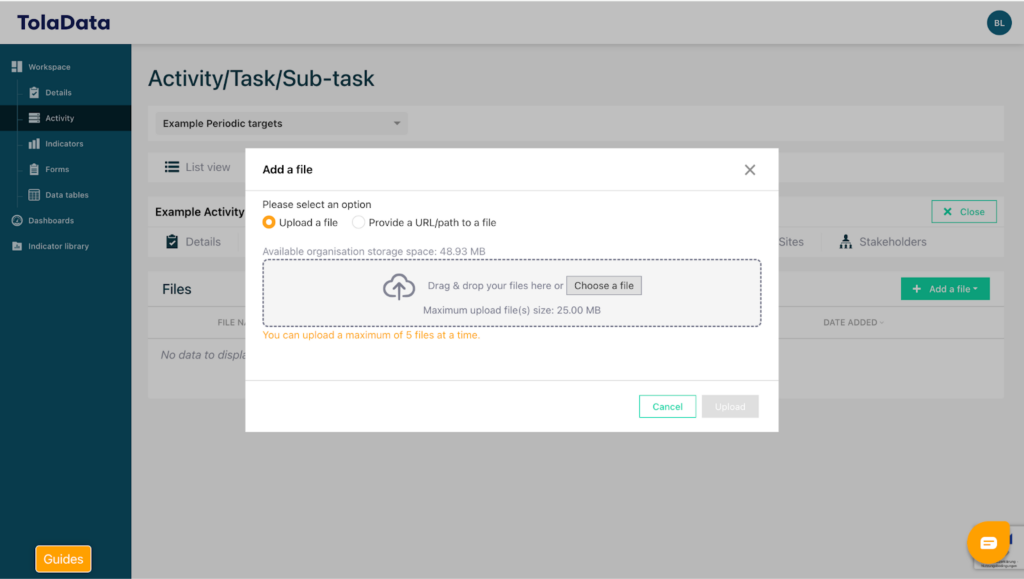Viewport: 1024px width, 579px height.
Task: Open the Activity menu item in sidebar
Action: (59, 118)
